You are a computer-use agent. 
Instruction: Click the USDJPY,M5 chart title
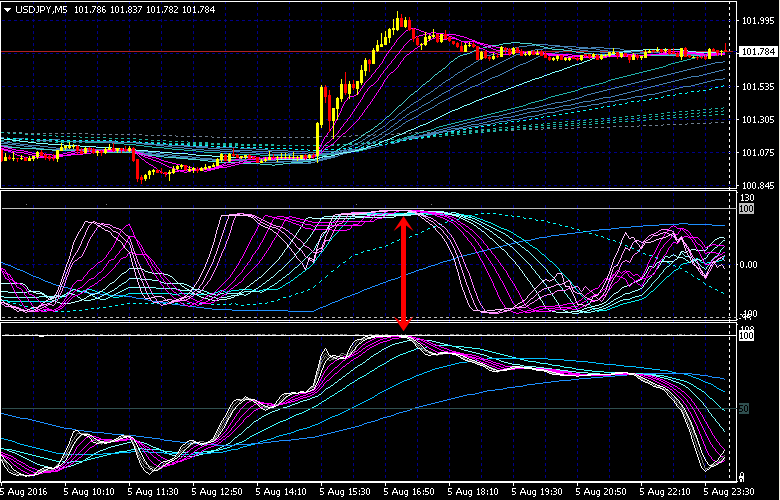43,9
